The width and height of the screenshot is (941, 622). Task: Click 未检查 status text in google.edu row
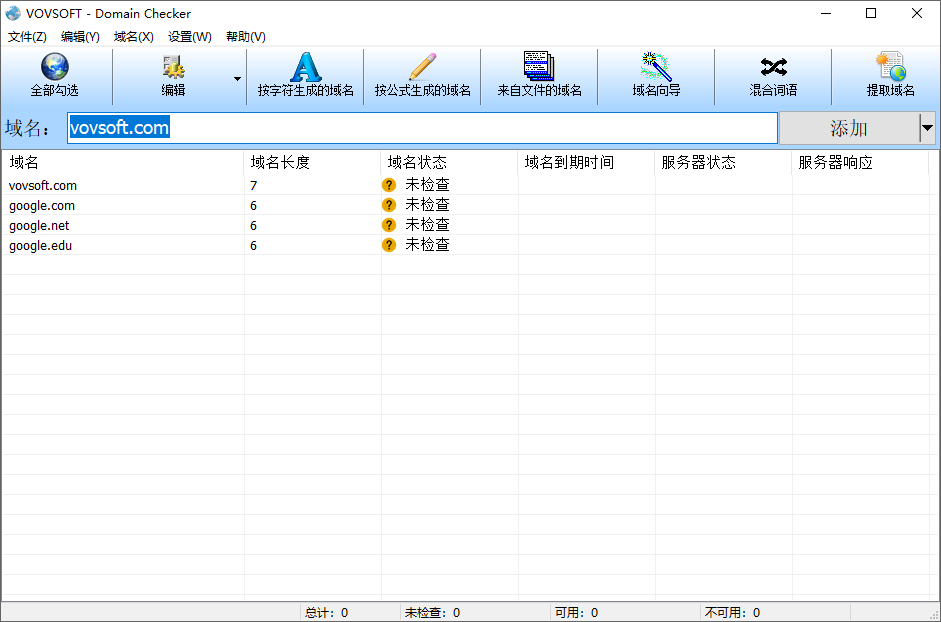pyautogui.click(x=427, y=244)
